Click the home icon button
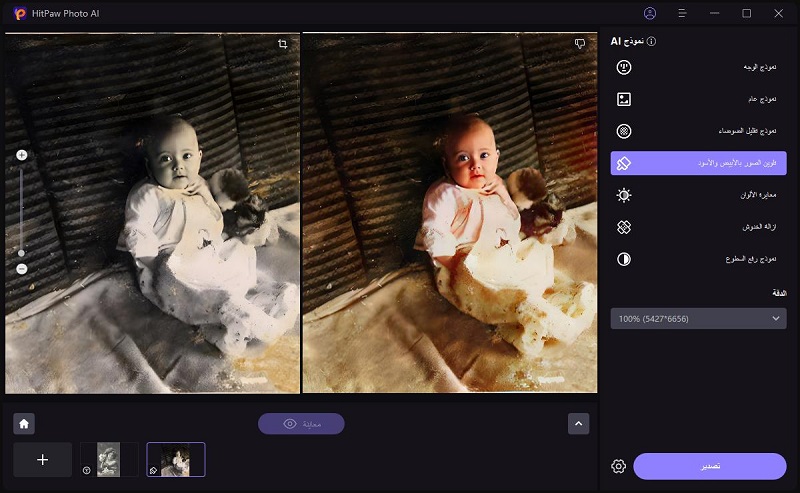The image size is (800, 493). tap(25, 424)
